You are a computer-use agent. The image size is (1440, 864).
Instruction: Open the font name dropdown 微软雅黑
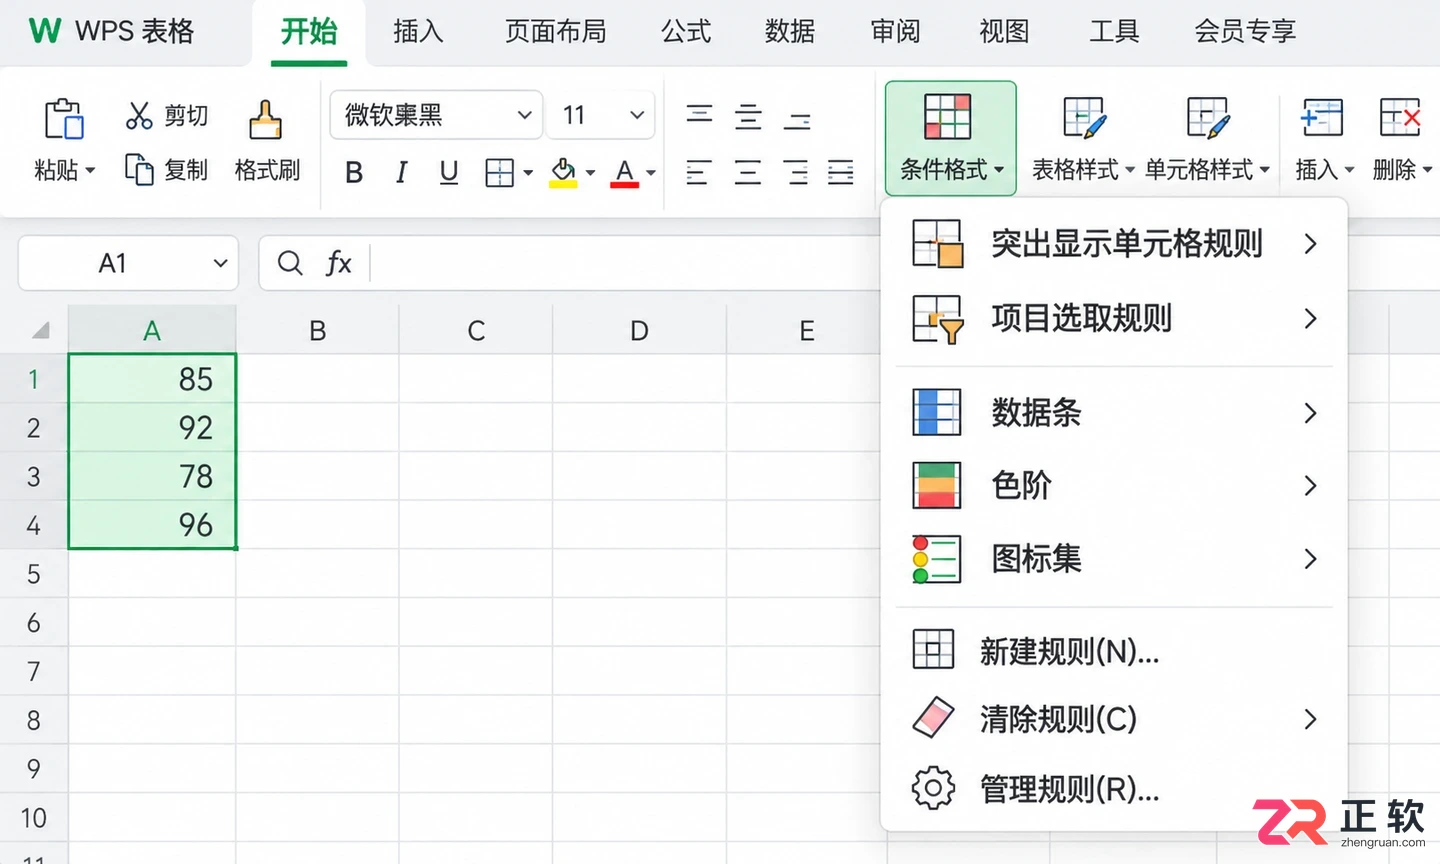436,115
